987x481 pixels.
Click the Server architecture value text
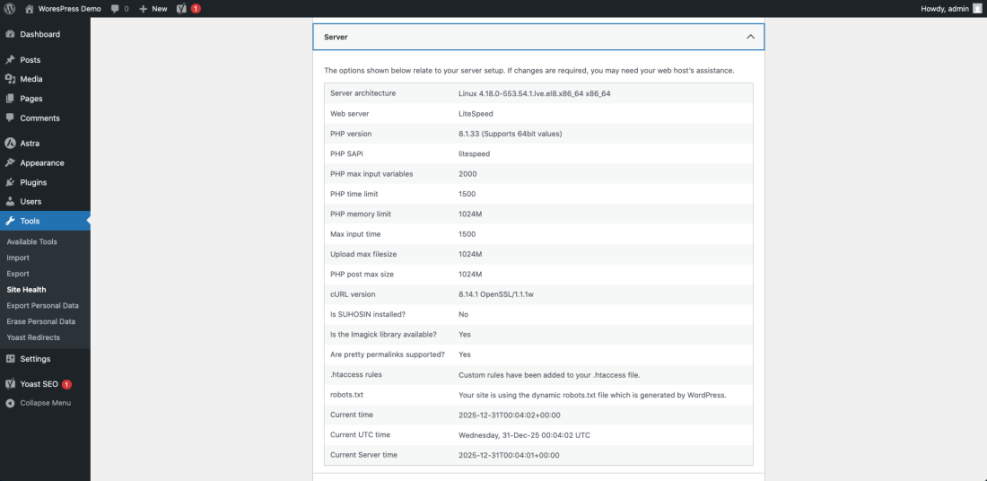pyautogui.click(x=534, y=93)
